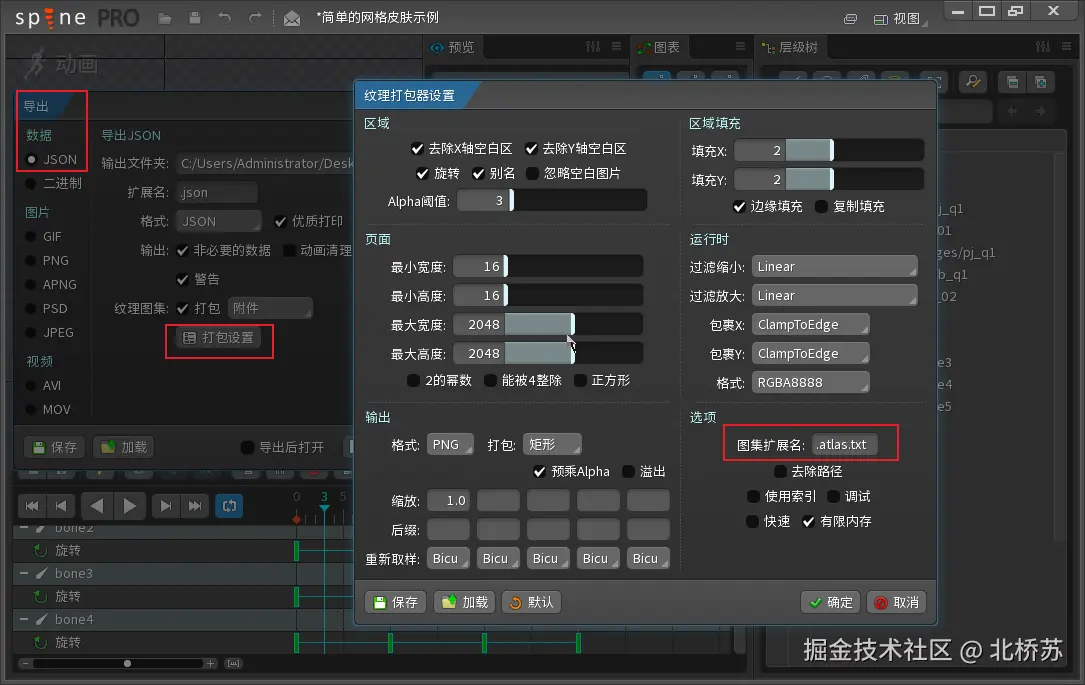Toggle the loop playback icon
This screenshot has width=1085, height=685.
230,506
